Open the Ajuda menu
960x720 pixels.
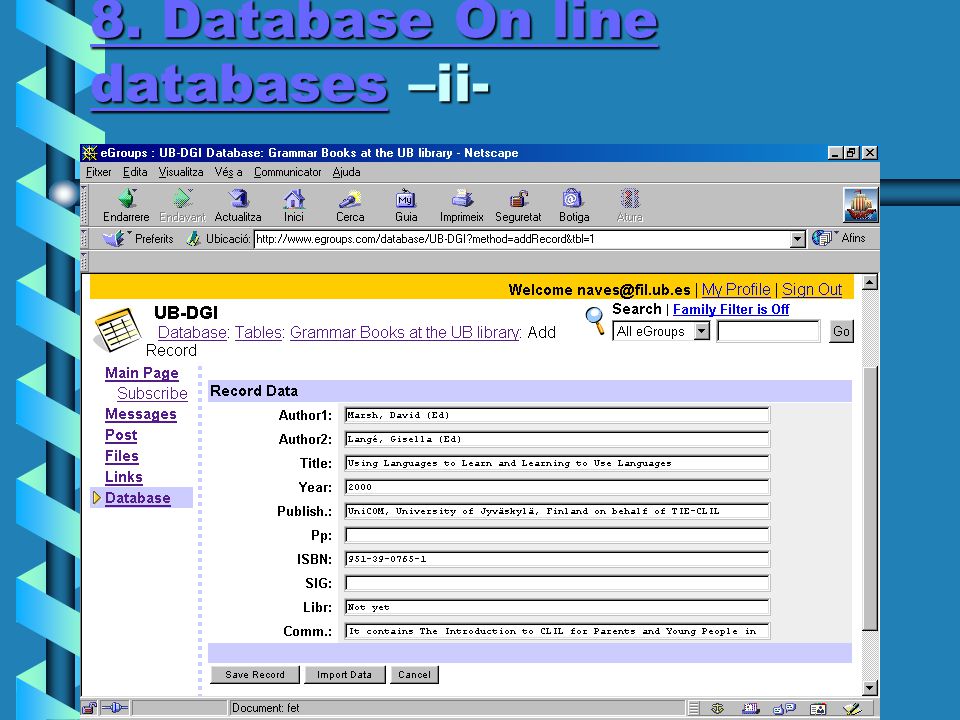pos(347,172)
